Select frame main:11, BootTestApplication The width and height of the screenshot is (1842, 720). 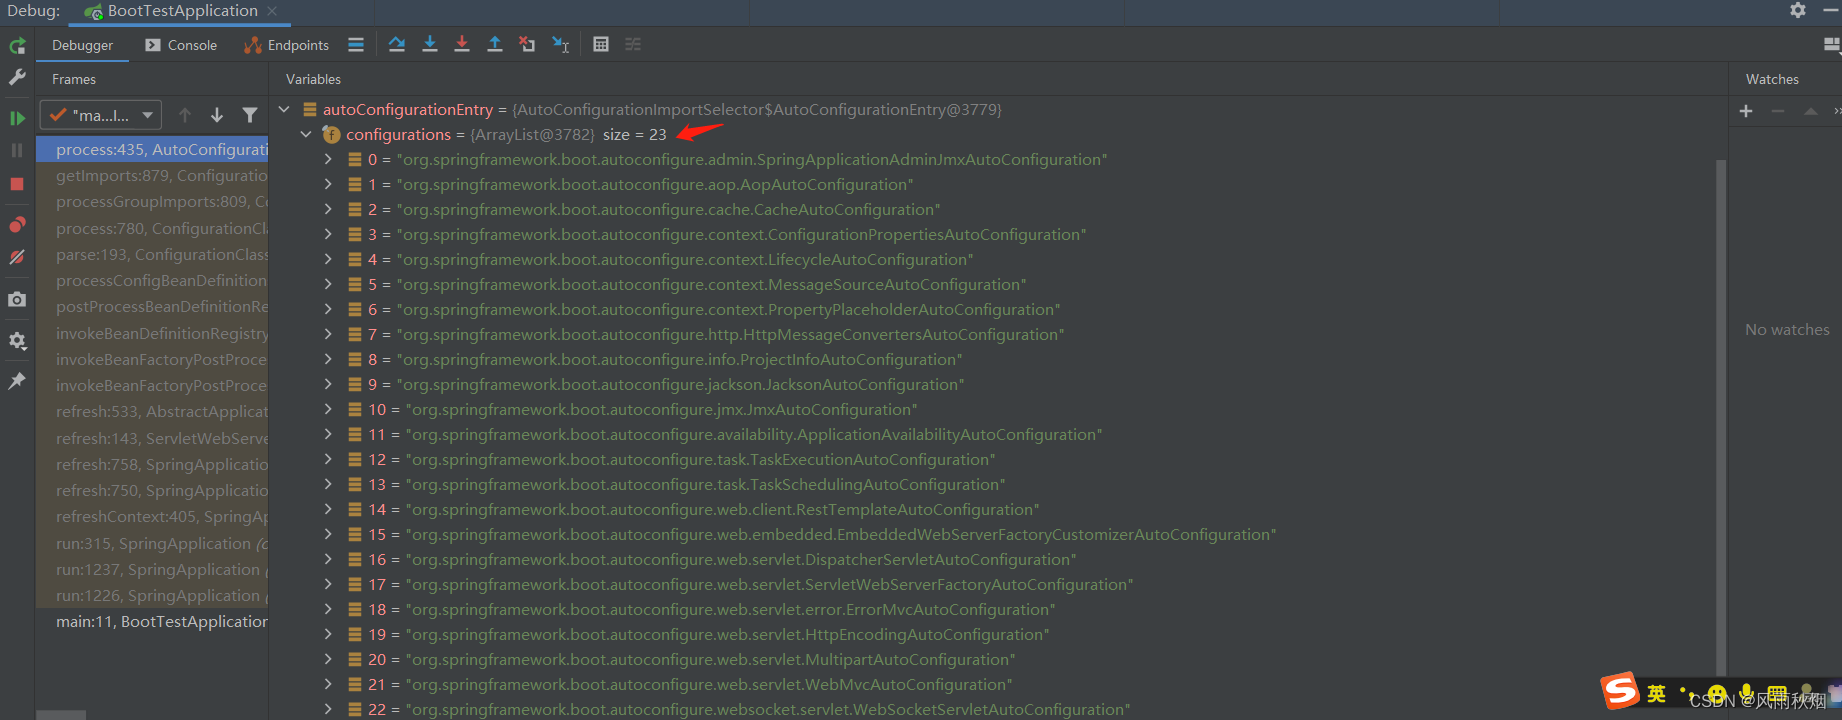pyautogui.click(x=152, y=621)
